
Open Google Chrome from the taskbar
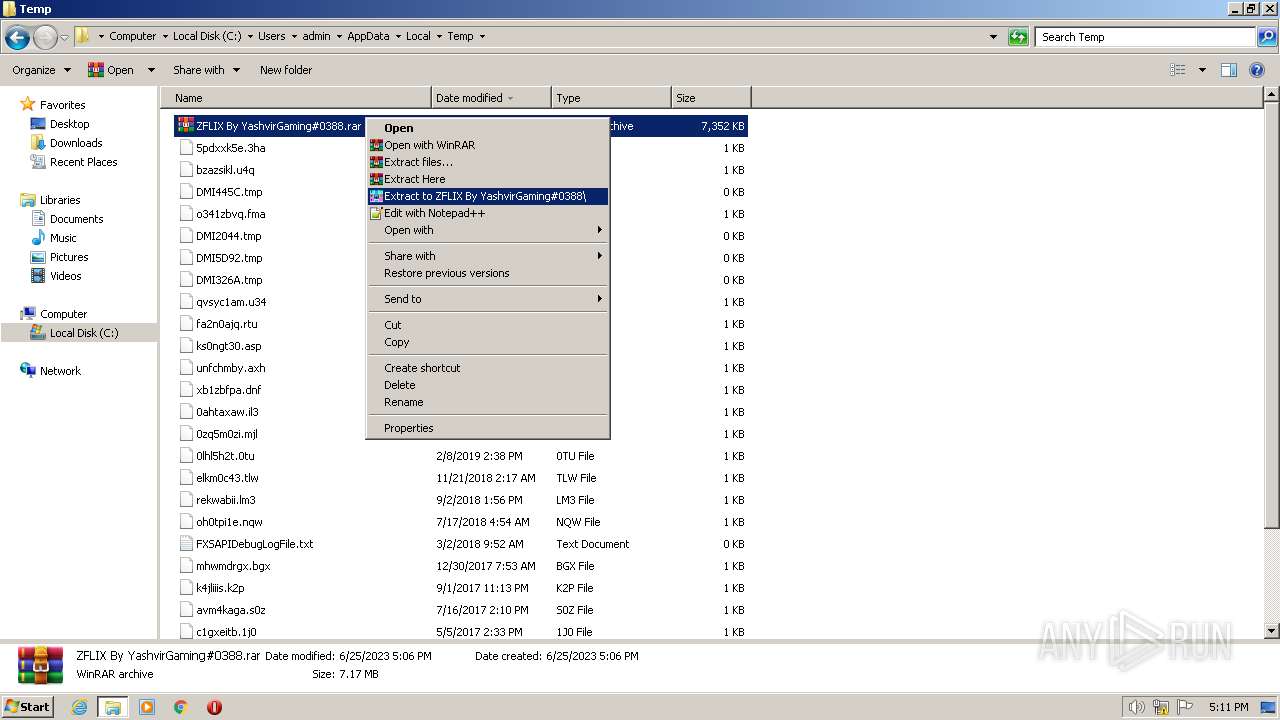click(x=181, y=707)
